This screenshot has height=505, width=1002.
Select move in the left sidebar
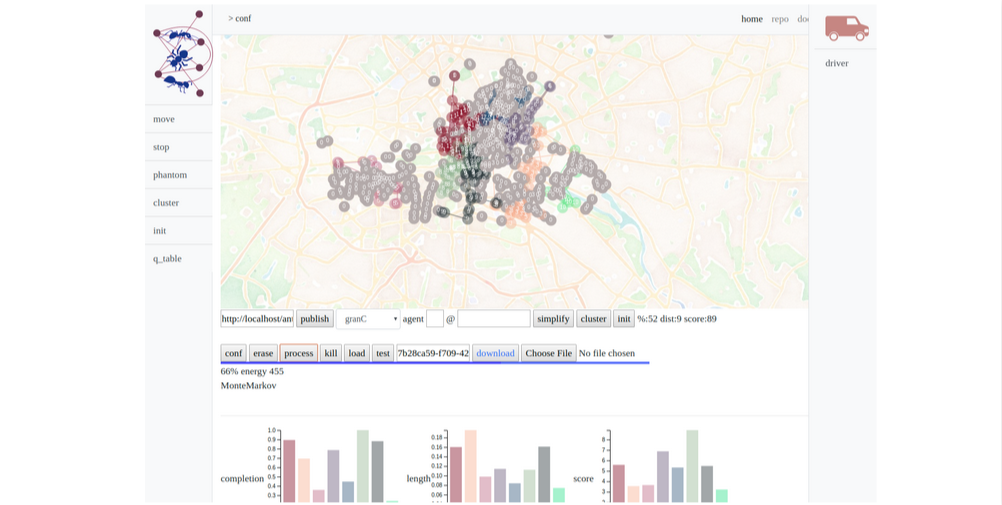[164, 119]
